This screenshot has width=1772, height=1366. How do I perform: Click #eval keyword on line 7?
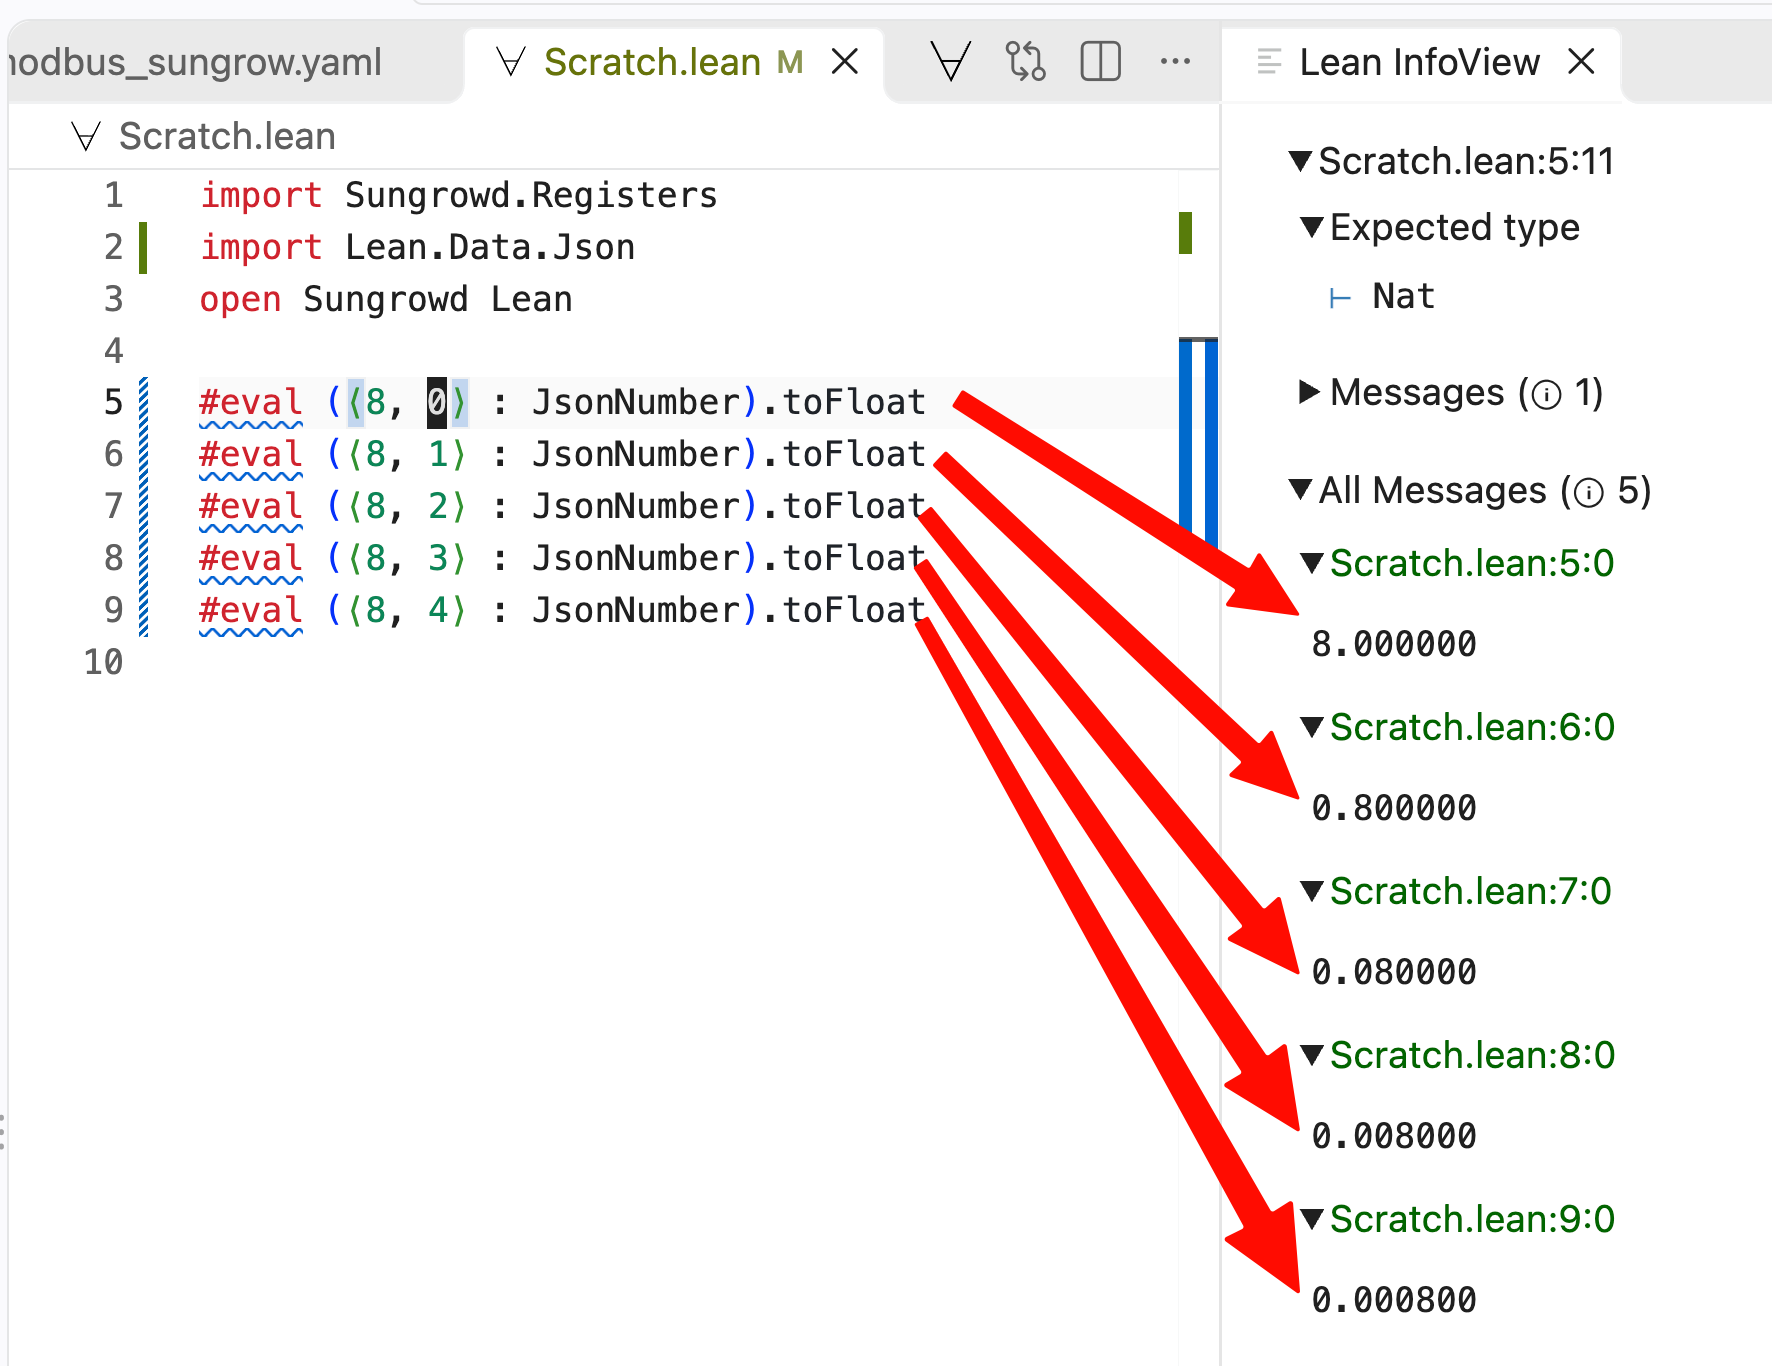251,506
